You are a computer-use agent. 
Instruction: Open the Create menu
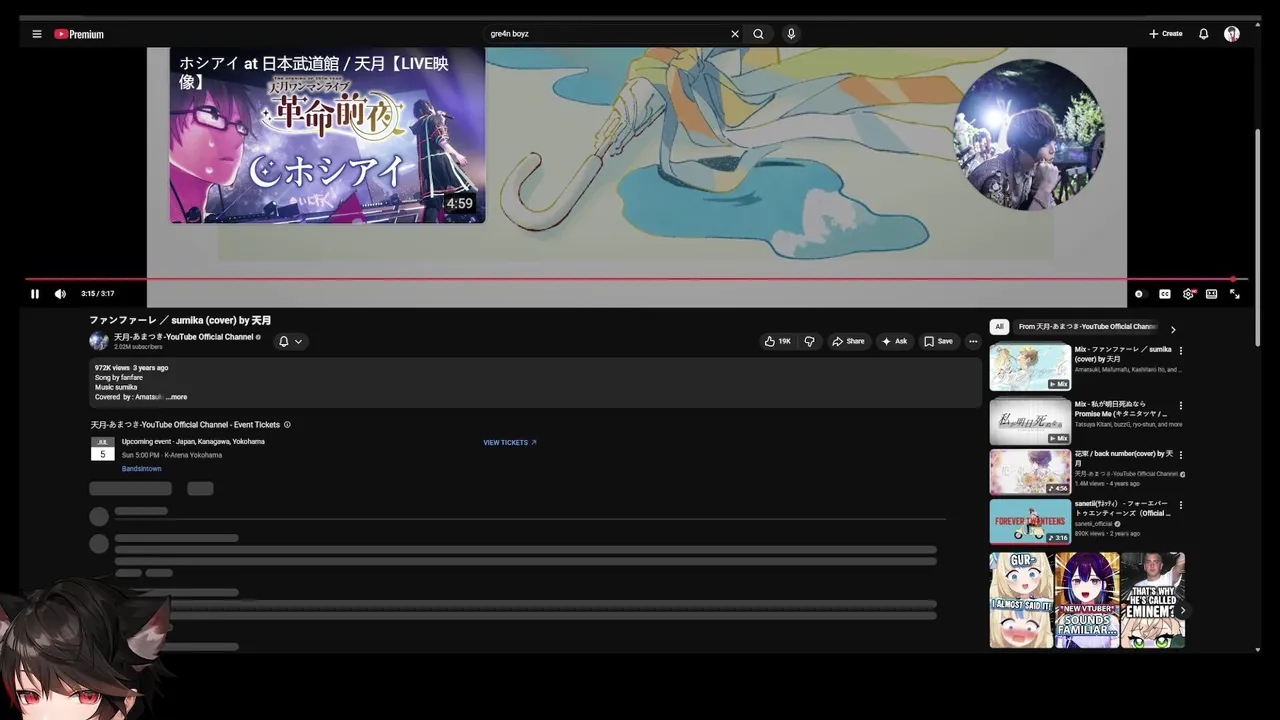click(x=1166, y=34)
